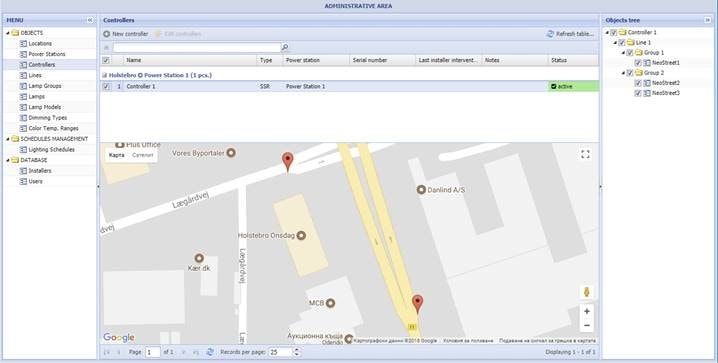
Task: Click the Google logo on the map
Action: click(x=119, y=338)
